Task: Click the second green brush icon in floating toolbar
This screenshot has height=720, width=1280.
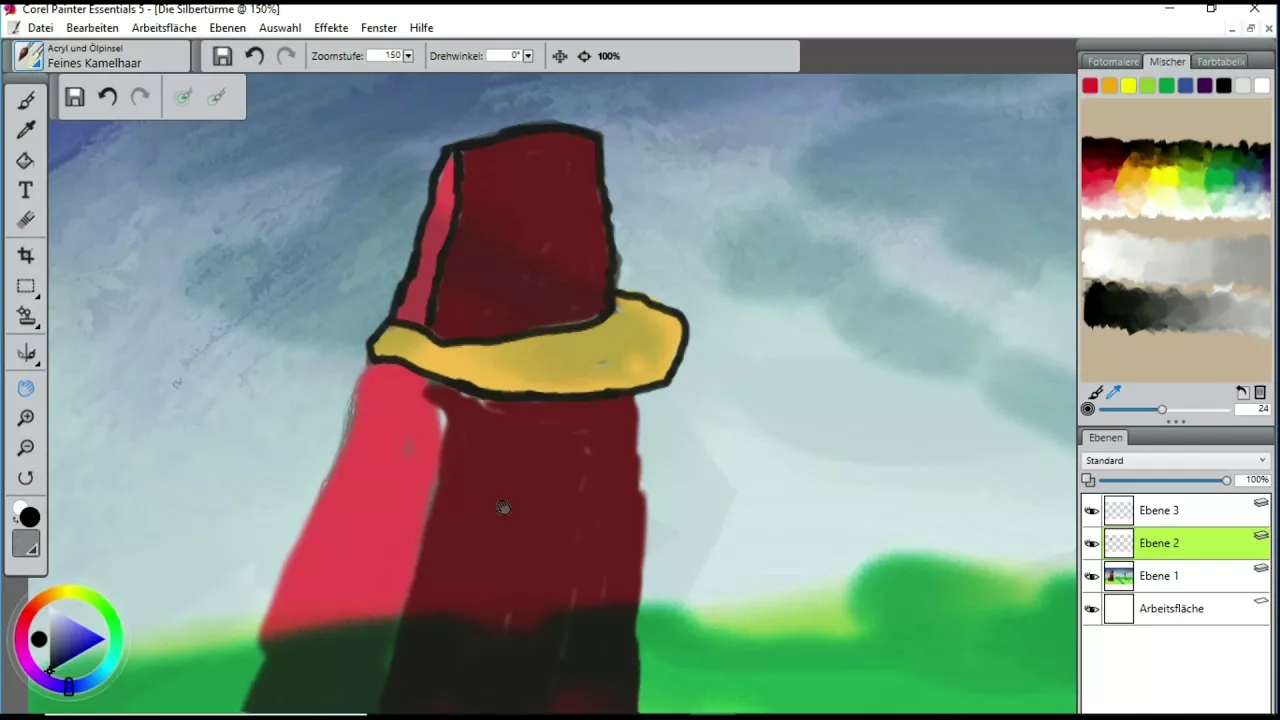Action: pyautogui.click(x=216, y=97)
